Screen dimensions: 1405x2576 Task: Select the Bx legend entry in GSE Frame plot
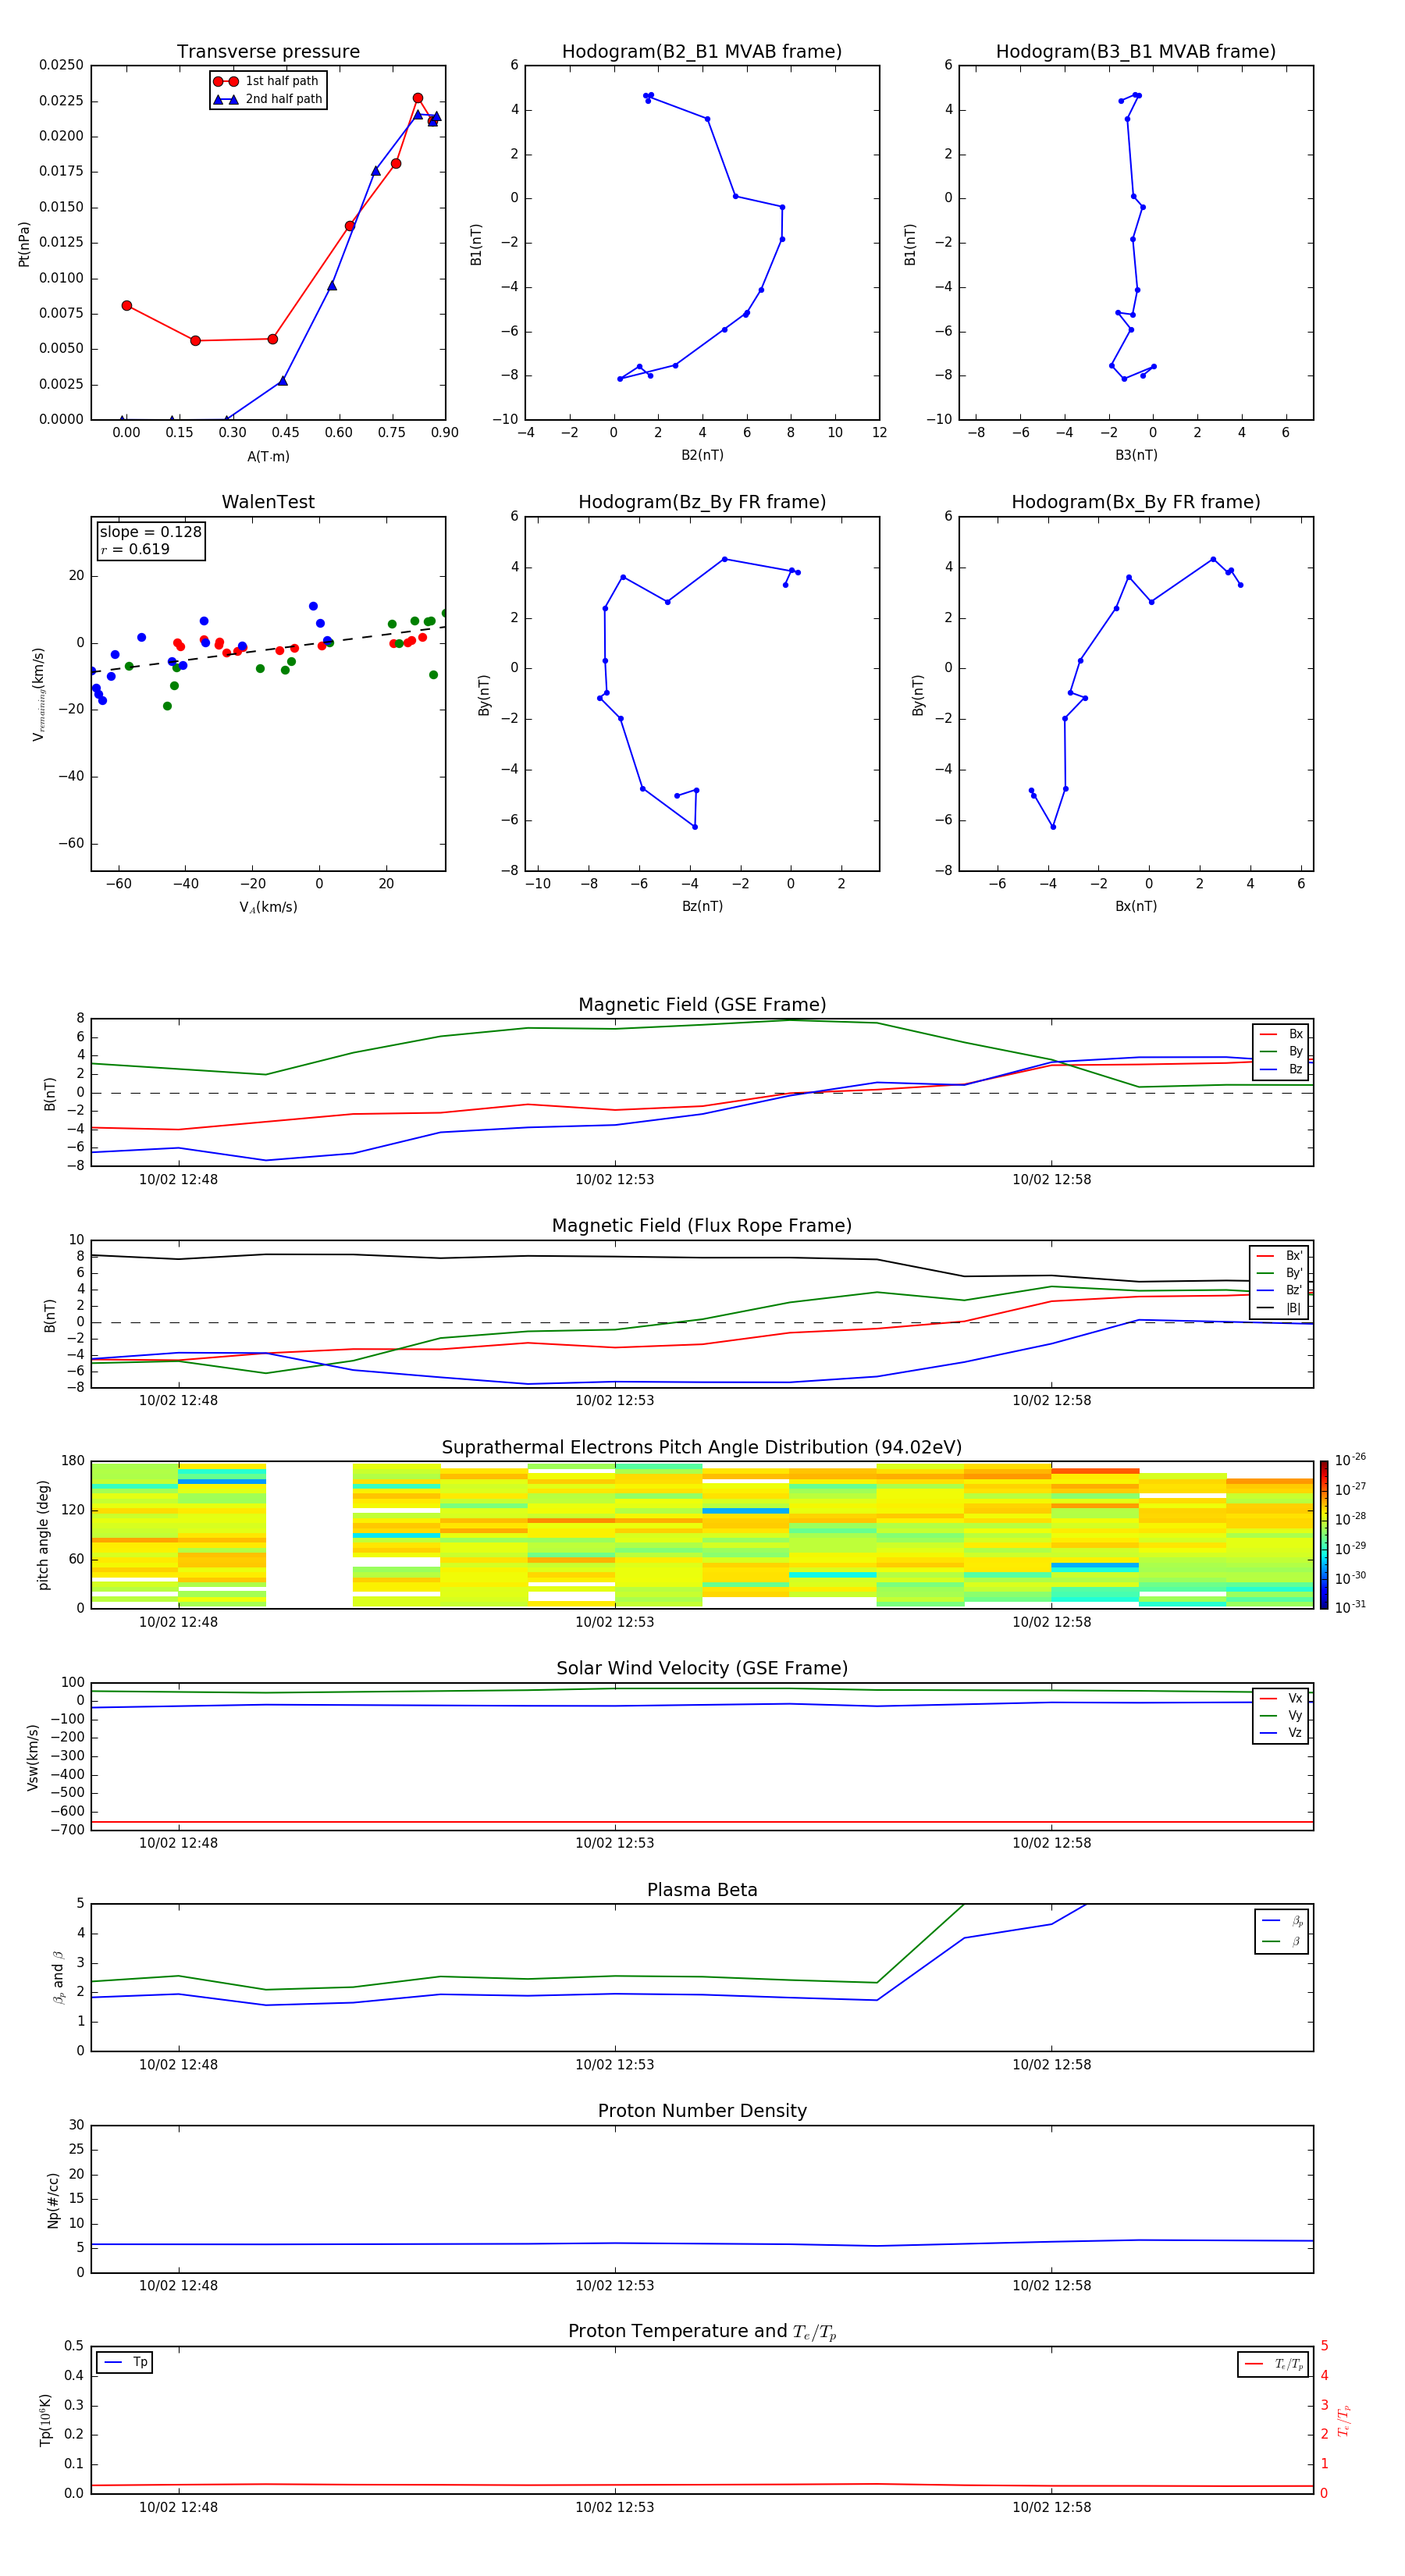point(1281,1034)
